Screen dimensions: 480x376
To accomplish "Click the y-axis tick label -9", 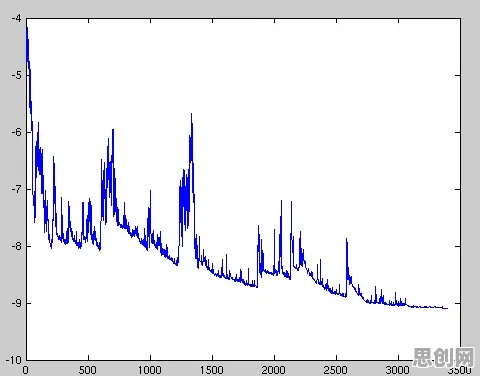I will pos(16,303).
